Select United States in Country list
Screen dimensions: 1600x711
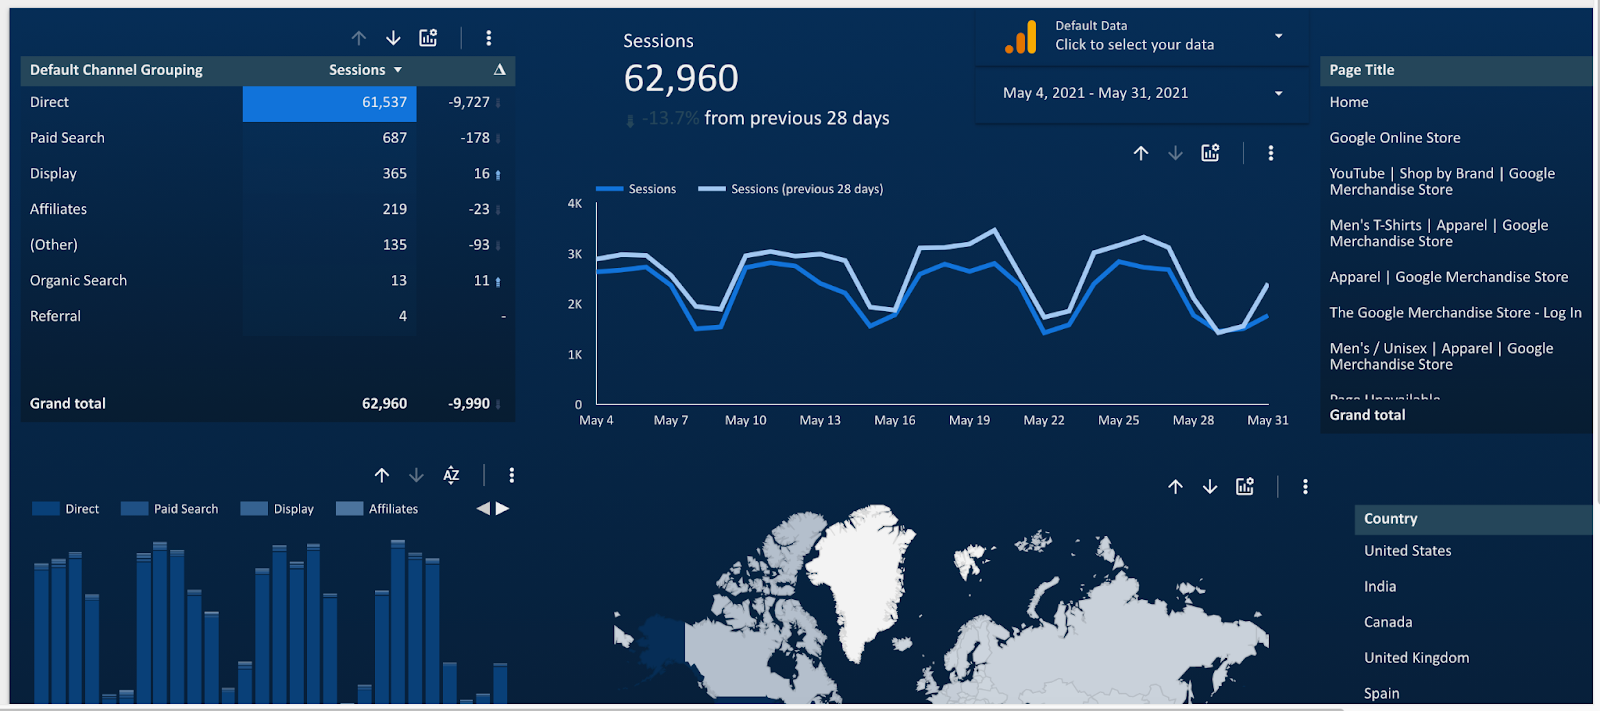[1407, 551]
